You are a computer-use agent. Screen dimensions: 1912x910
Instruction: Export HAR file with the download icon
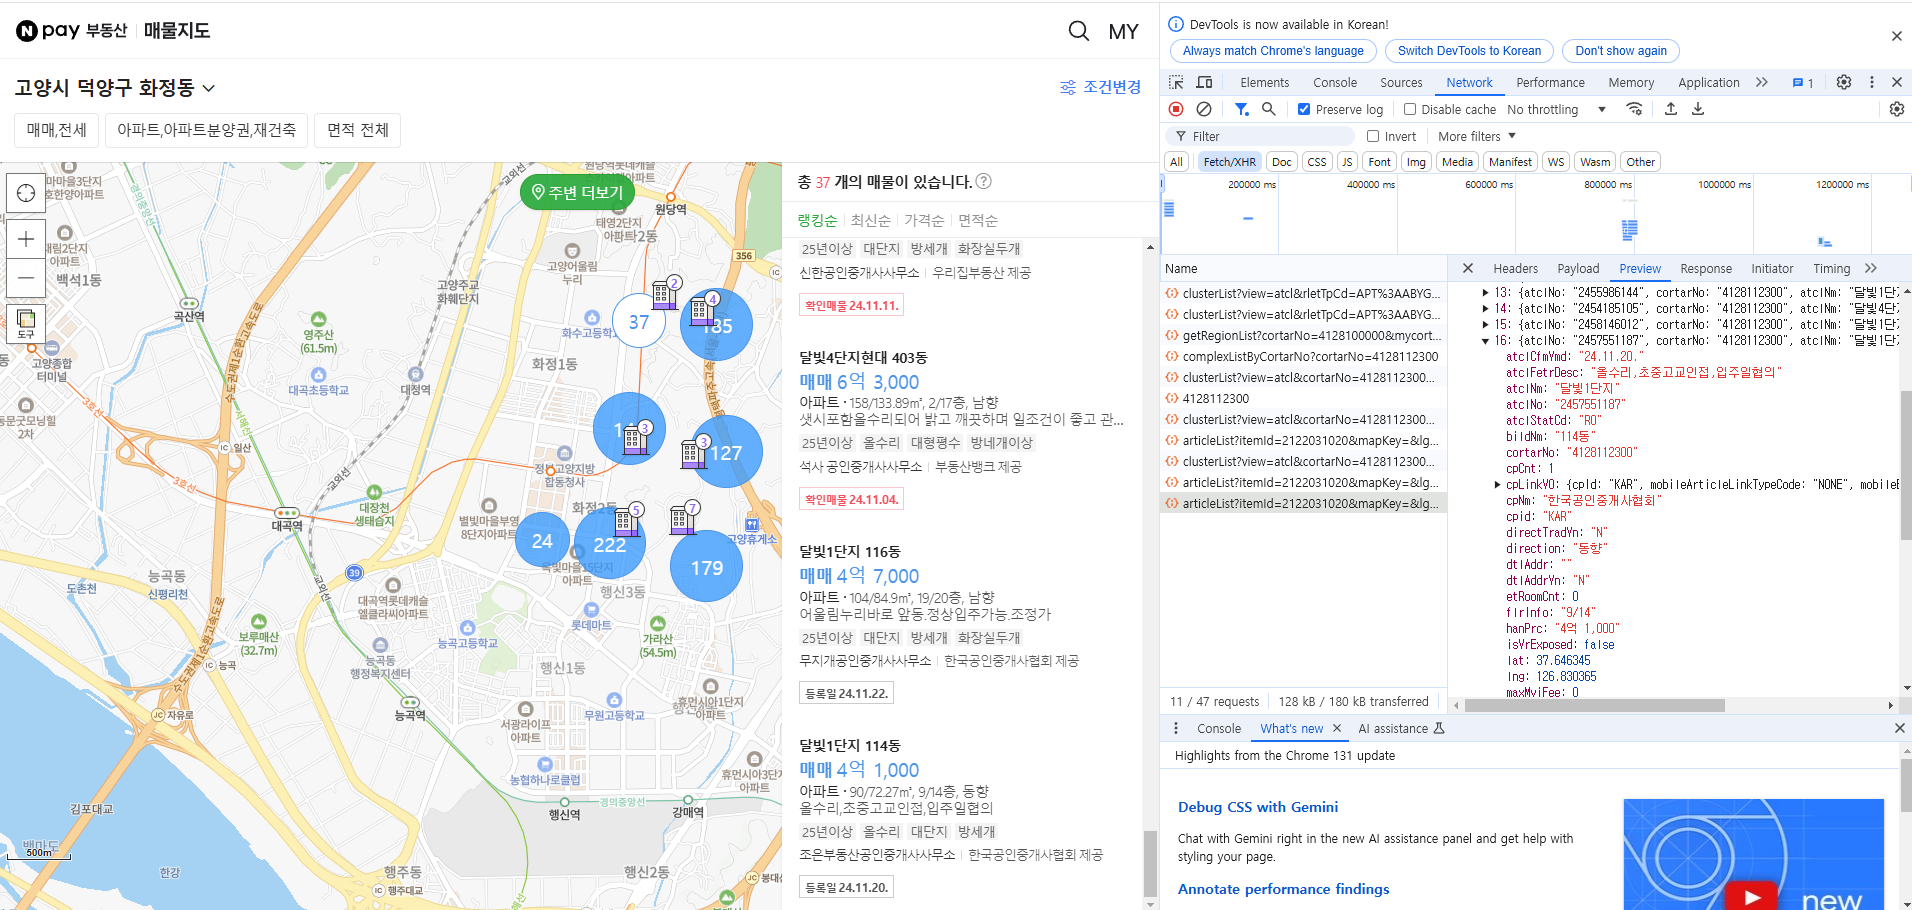[x=1698, y=109]
